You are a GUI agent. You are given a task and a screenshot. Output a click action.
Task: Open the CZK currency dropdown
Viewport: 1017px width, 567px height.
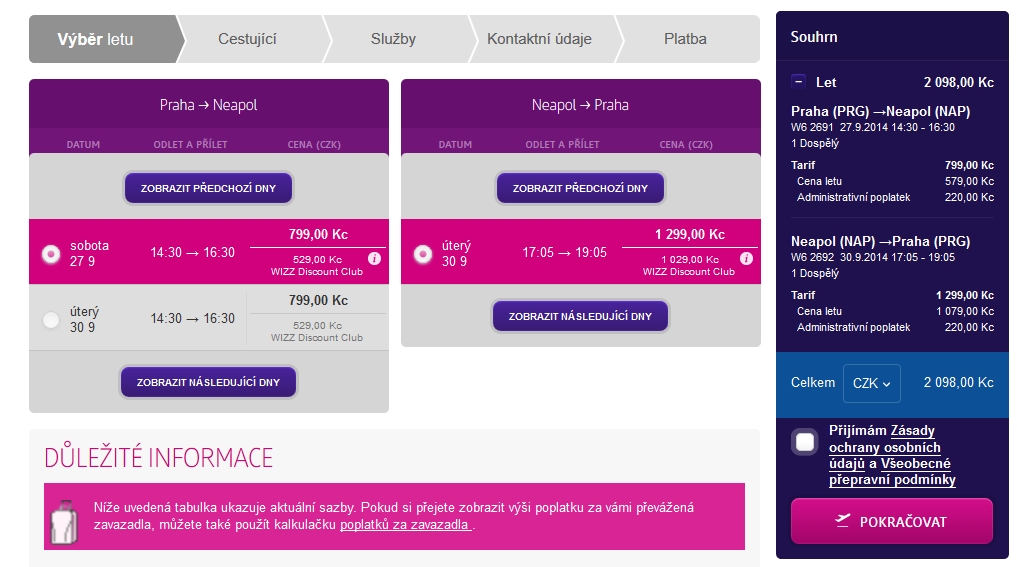point(871,383)
